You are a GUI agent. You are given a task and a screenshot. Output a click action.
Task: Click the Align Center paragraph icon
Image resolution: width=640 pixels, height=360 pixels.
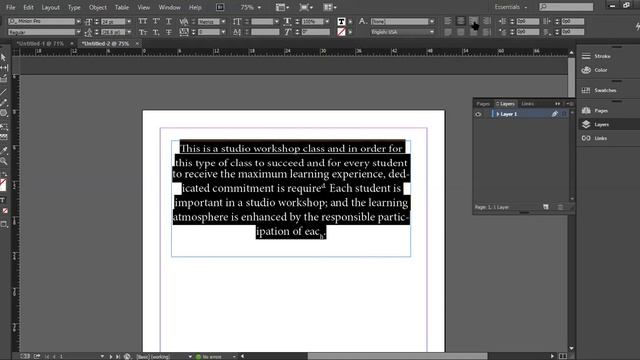coord(460,21)
